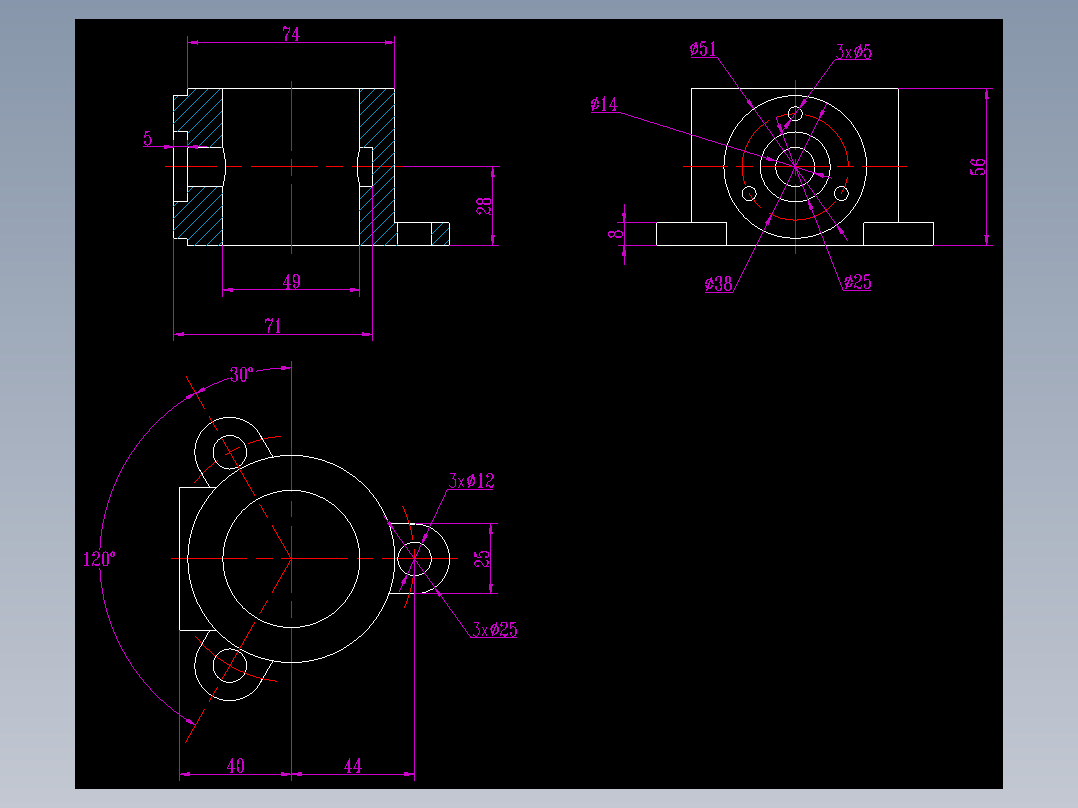The width and height of the screenshot is (1078, 808).
Task: Click the 5 depth dimension label
Action: point(148,139)
